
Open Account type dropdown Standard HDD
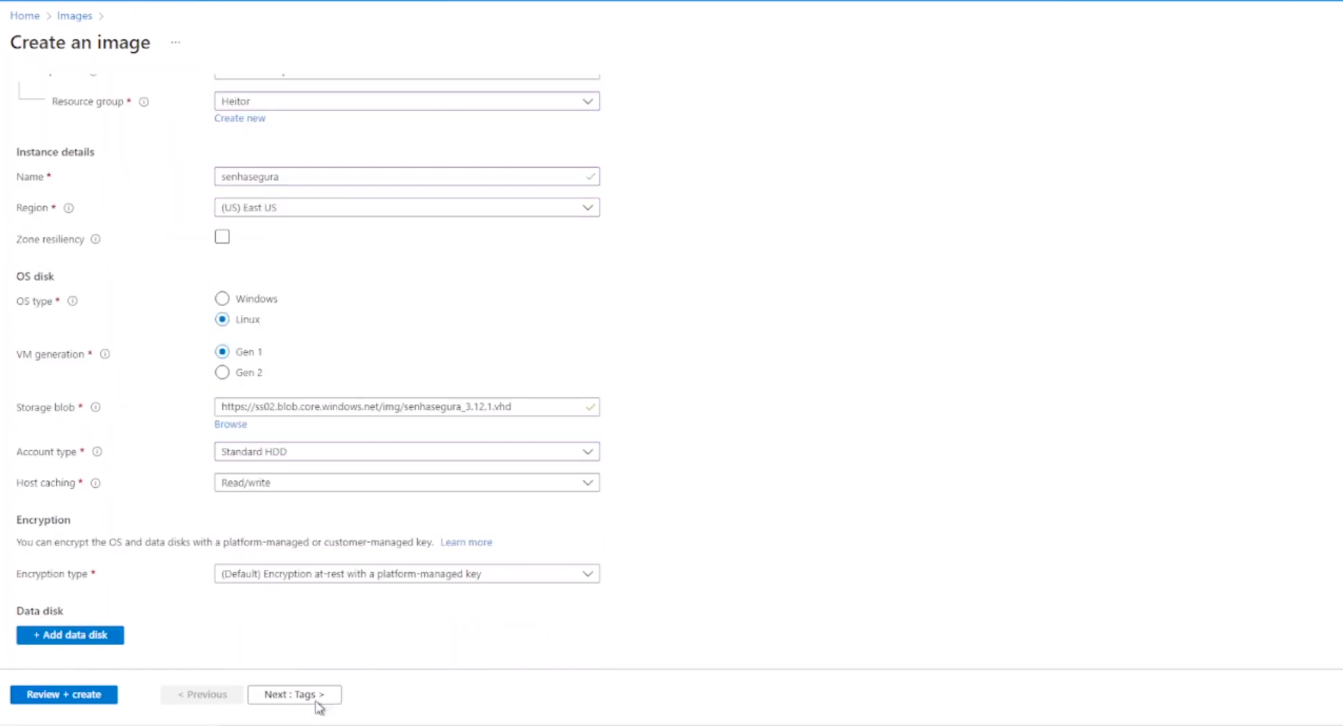(407, 451)
